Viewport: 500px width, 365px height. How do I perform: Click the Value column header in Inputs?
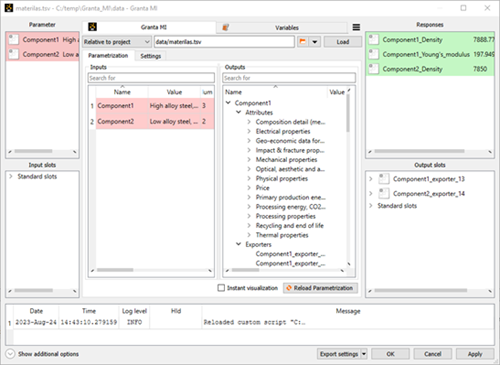click(x=174, y=92)
